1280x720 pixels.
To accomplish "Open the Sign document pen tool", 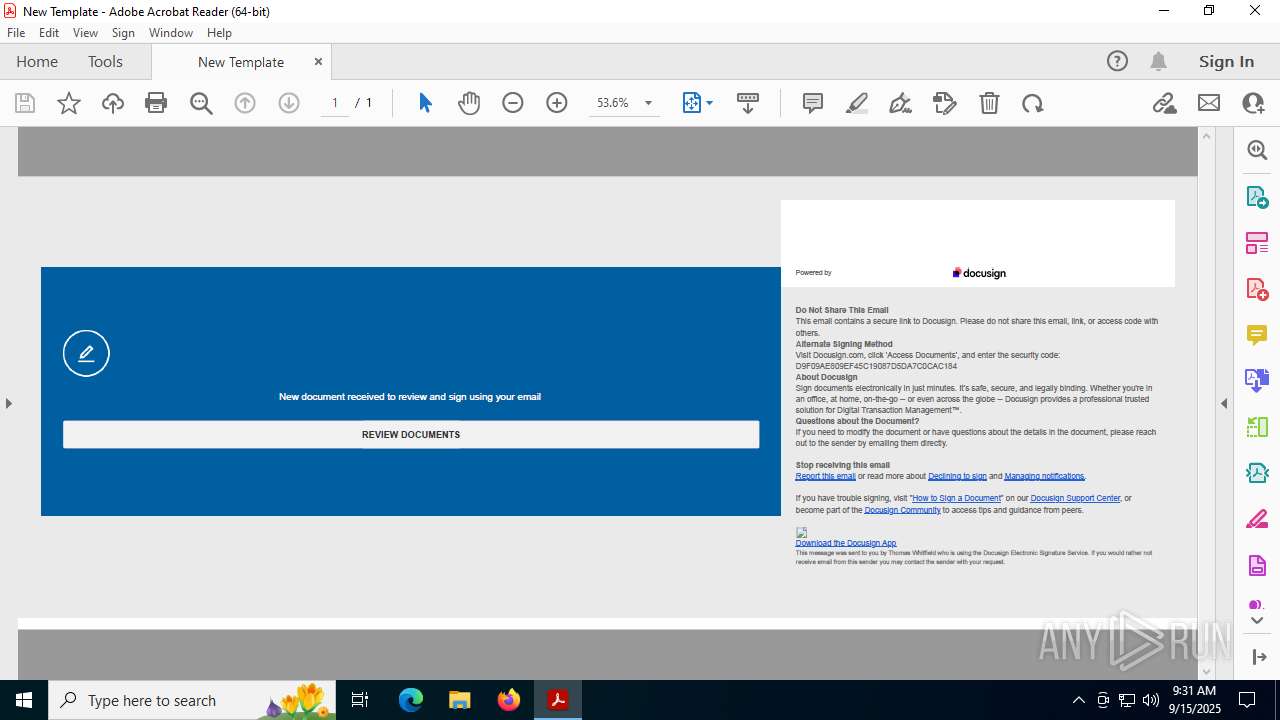I will 900,103.
